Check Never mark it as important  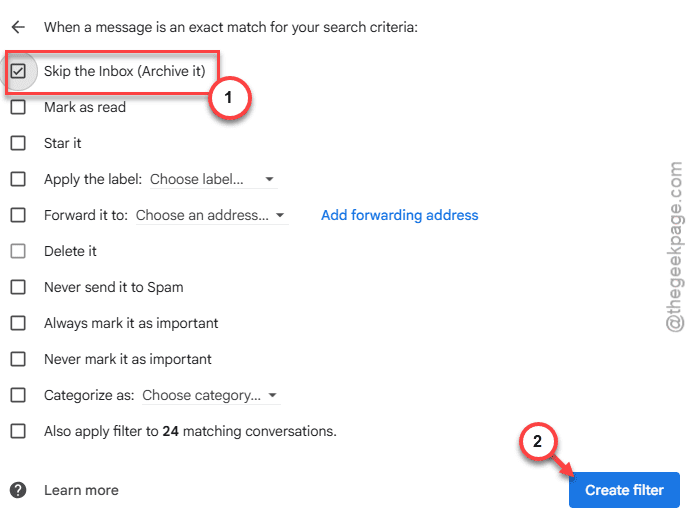pos(18,359)
